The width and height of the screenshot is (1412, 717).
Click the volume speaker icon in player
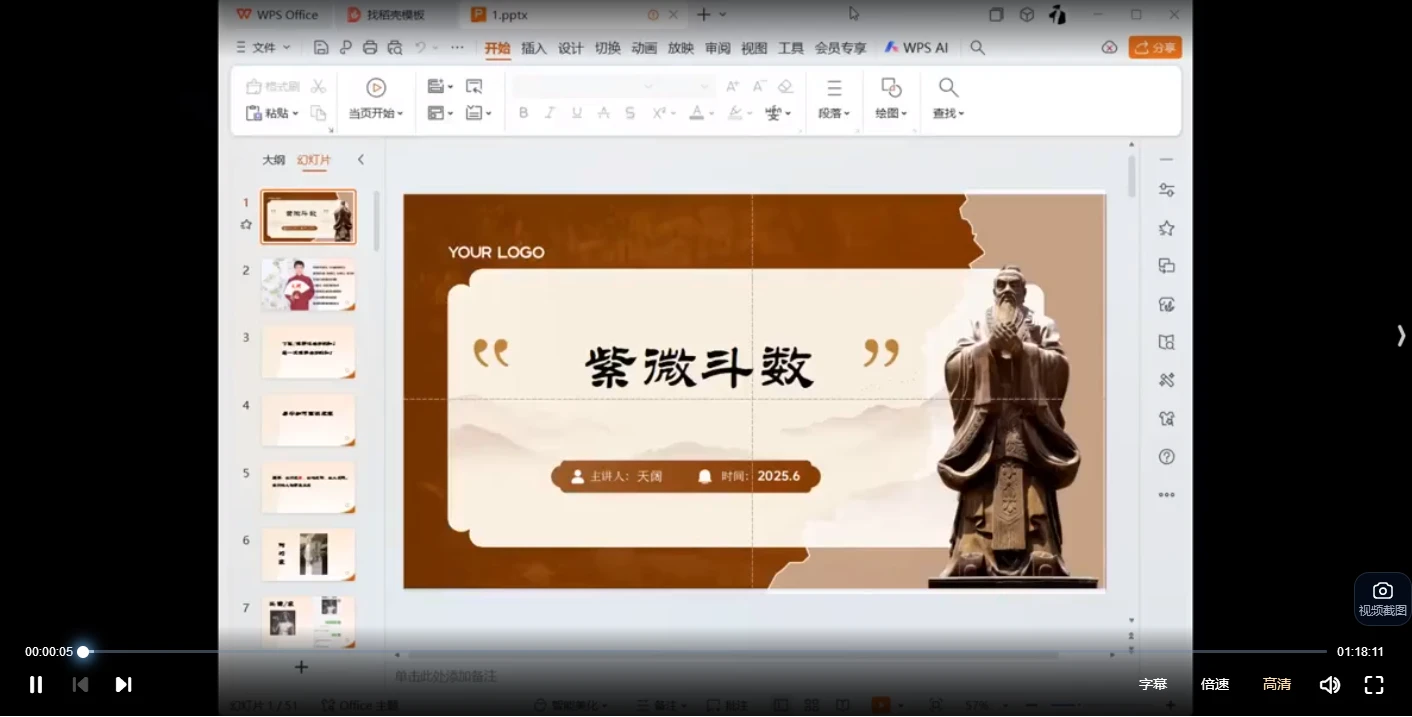pyautogui.click(x=1330, y=685)
